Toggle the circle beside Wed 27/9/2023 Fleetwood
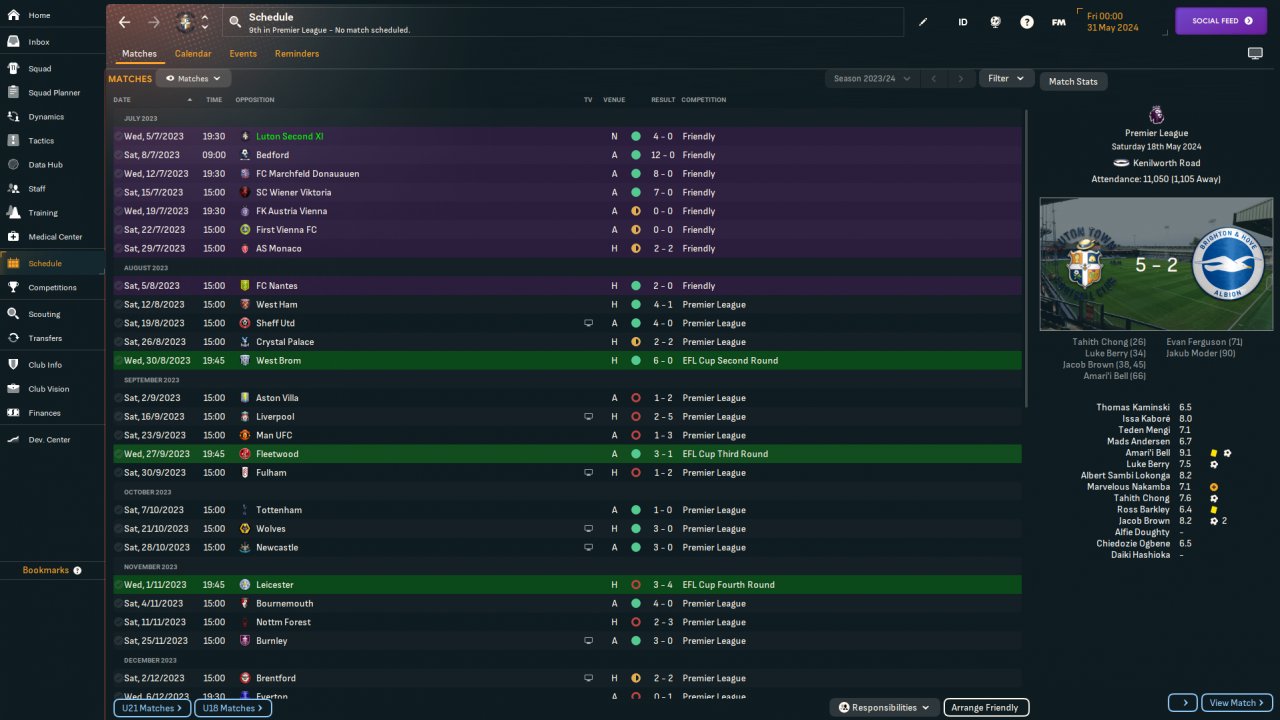This screenshot has height=720, width=1280. [118, 454]
